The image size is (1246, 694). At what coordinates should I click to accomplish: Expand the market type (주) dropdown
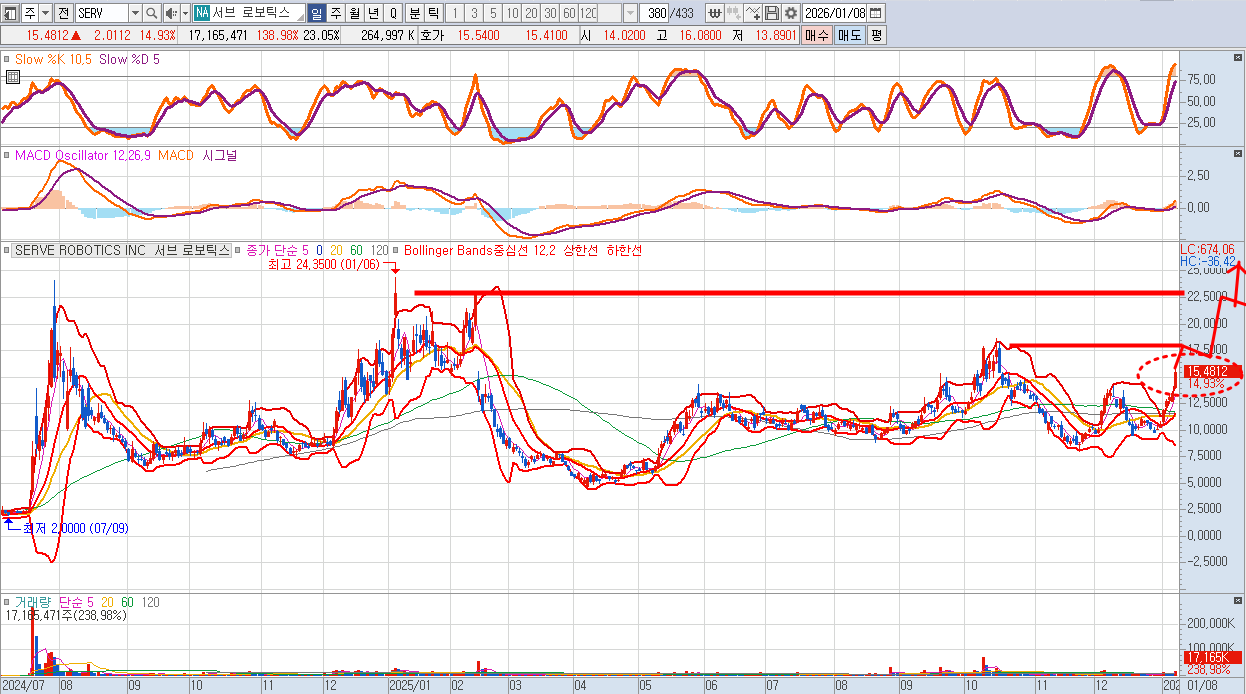46,13
